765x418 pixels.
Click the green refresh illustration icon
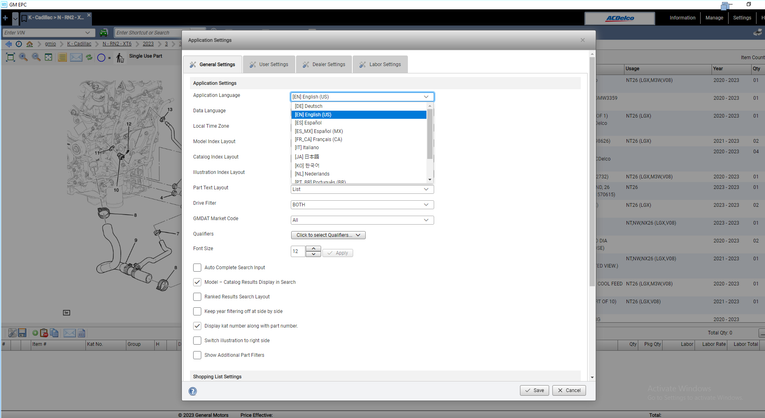[88, 58]
